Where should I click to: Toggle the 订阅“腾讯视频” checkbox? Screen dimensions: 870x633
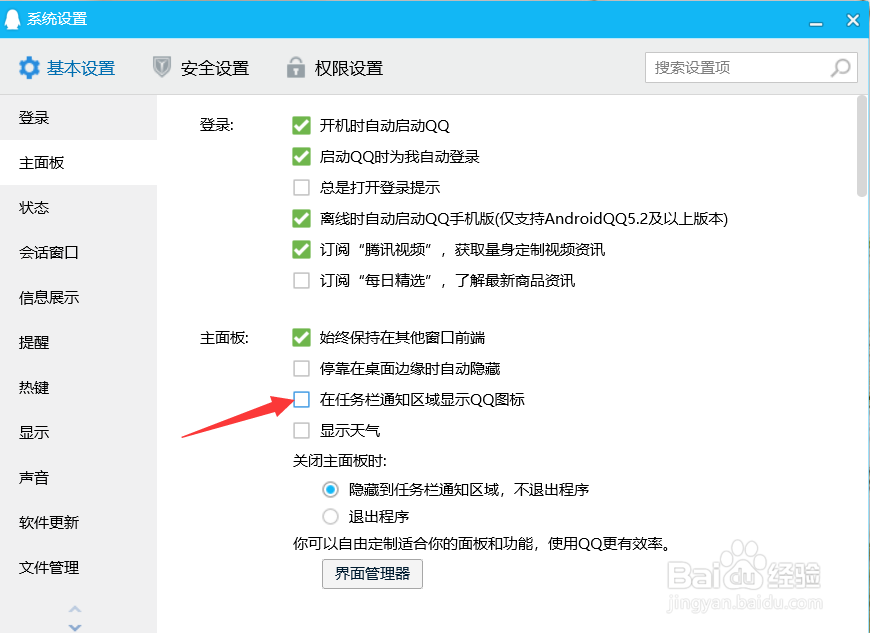[x=301, y=250]
